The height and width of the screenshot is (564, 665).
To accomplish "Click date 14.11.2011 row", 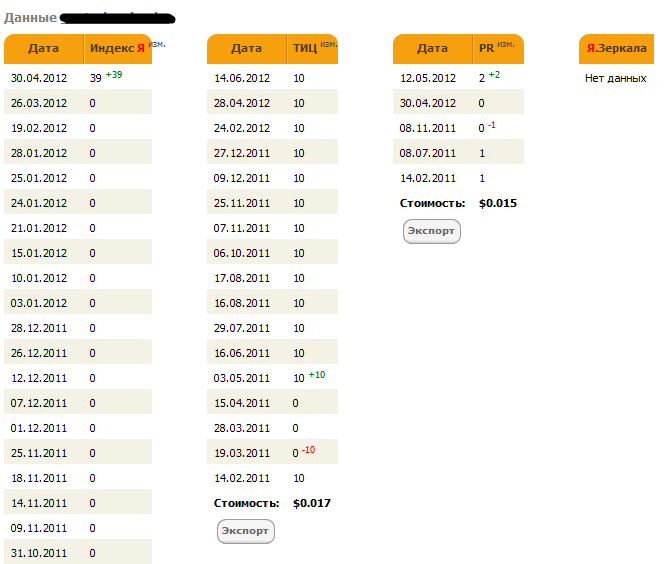I will point(78,504).
